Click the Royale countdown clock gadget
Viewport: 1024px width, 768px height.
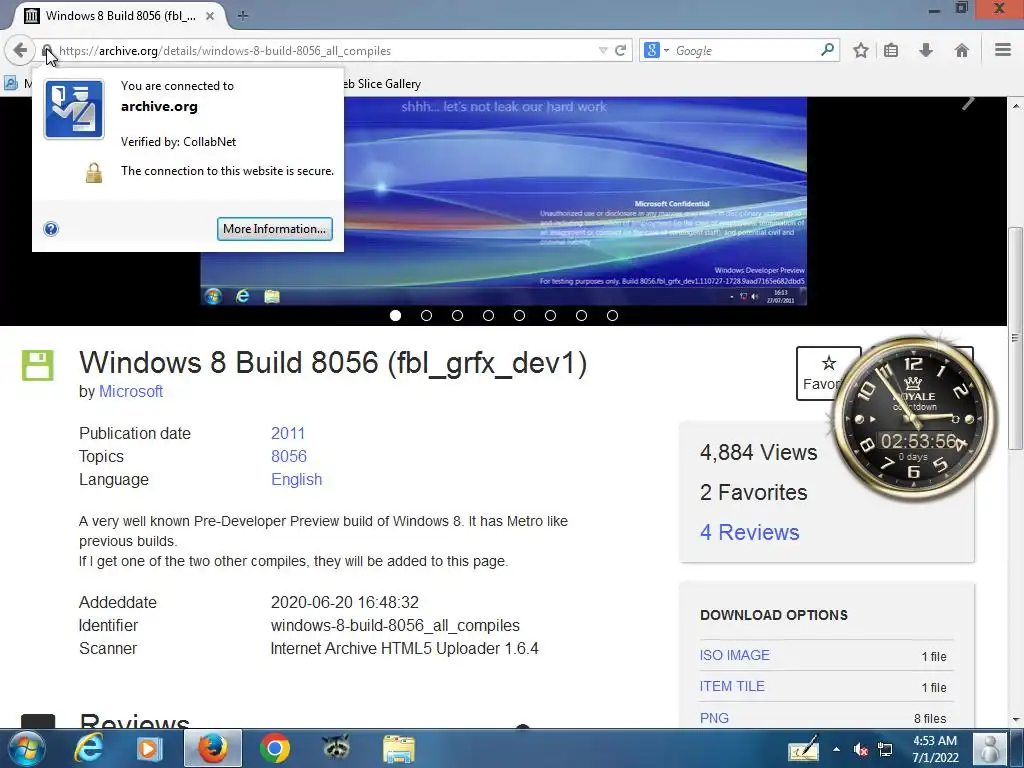[913, 419]
